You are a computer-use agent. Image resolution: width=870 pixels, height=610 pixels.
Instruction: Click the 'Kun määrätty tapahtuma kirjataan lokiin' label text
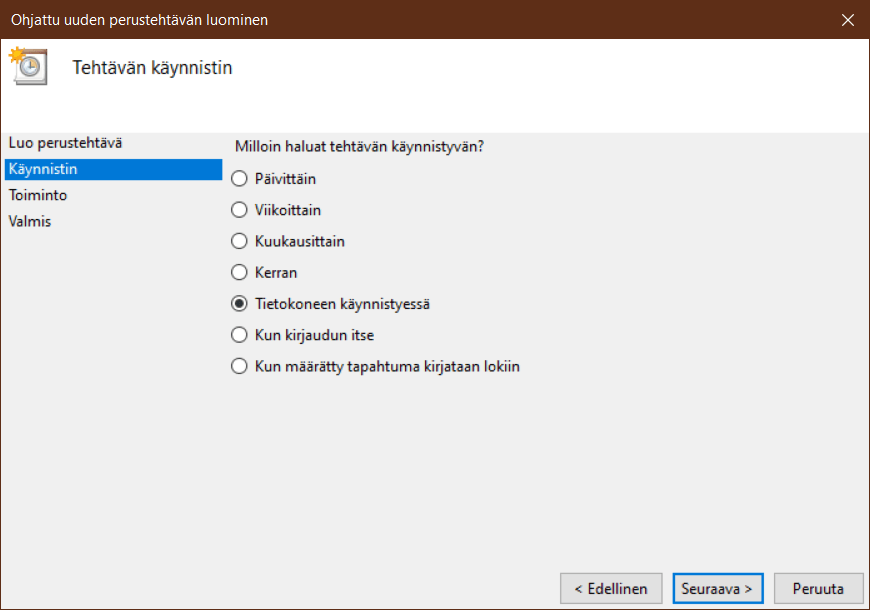coord(387,366)
